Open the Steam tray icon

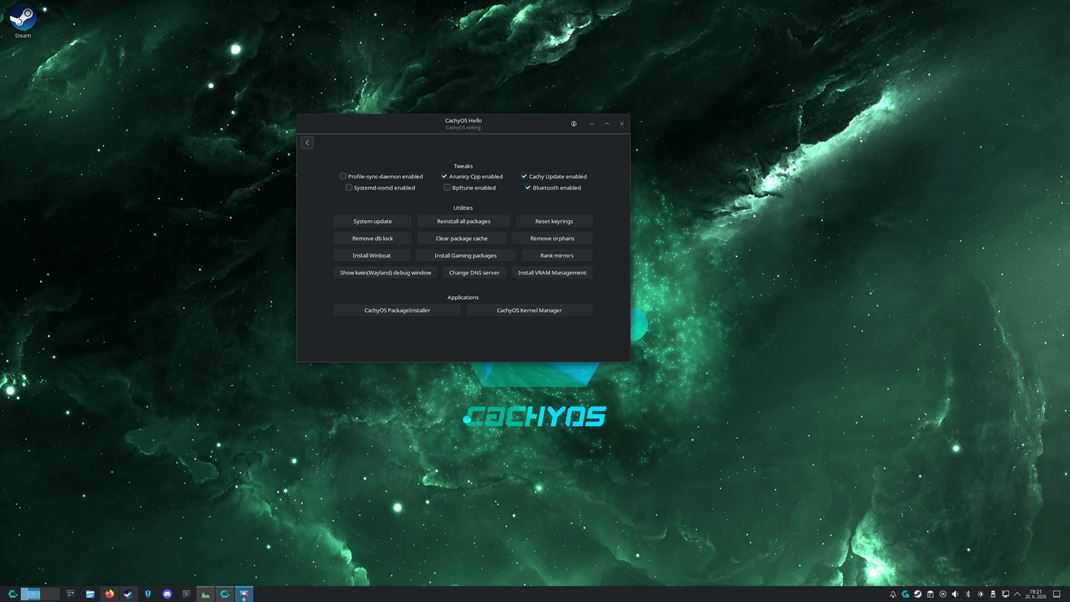click(918, 594)
